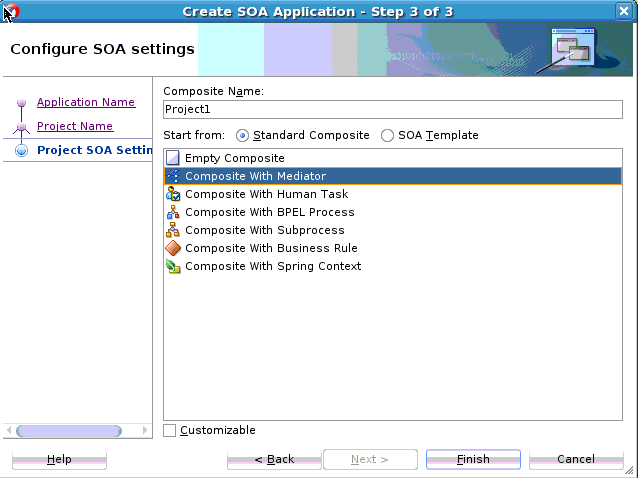Choose the Human Task composite icon
This screenshot has width=638, height=478.
[x=173, y=194]
